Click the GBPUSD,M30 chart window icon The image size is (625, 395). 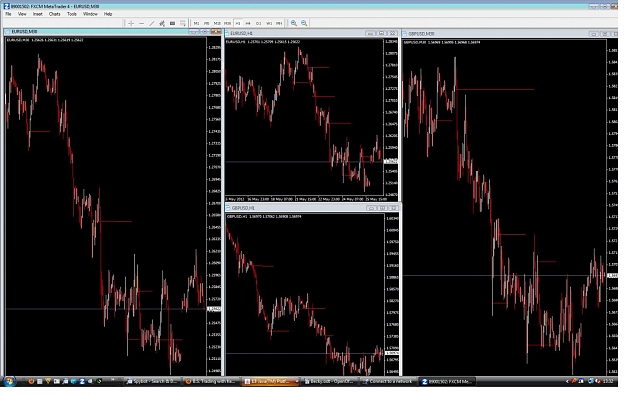(x=405, y=34)
